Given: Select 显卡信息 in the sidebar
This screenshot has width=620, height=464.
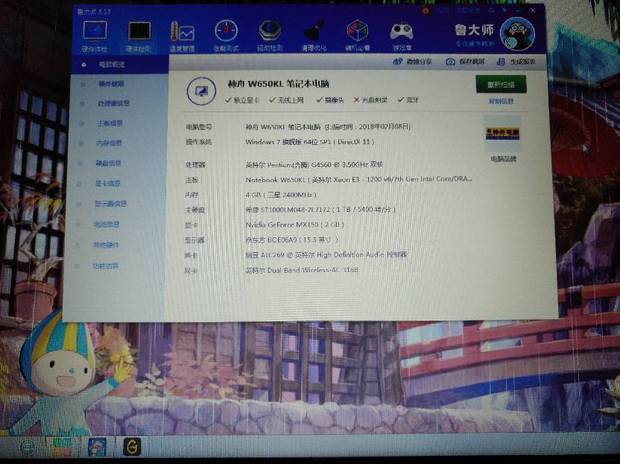Looking at the screenshot, I should pos(108,184).
